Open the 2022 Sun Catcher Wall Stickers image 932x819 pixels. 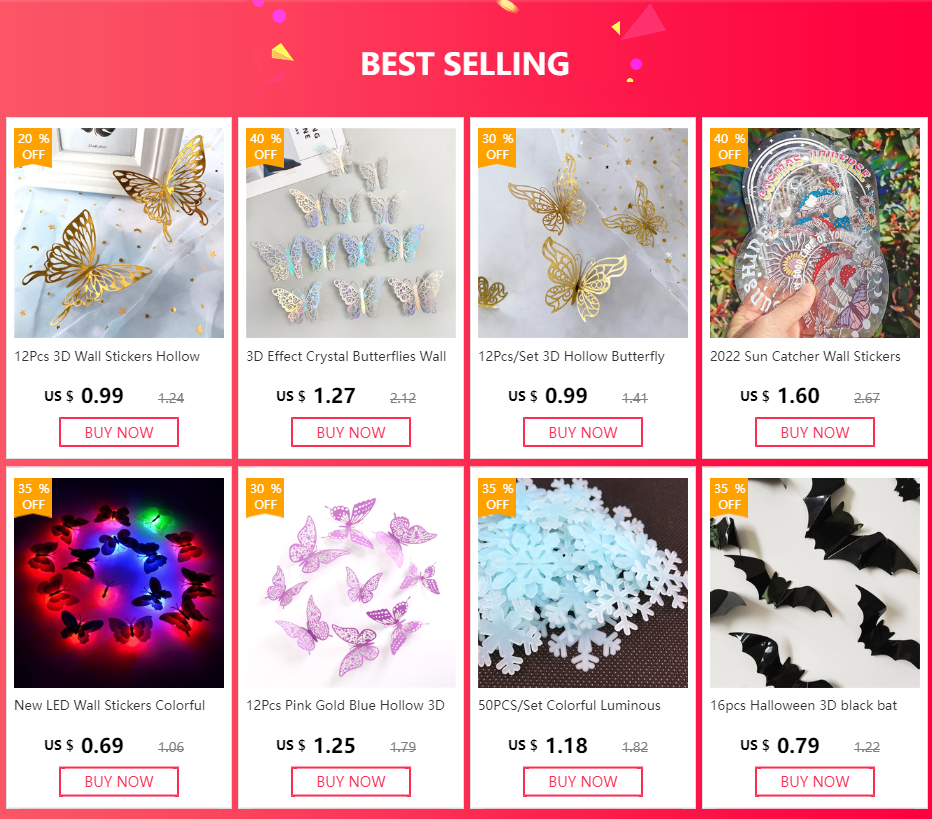pyautogui.click(x=815, y=233)
